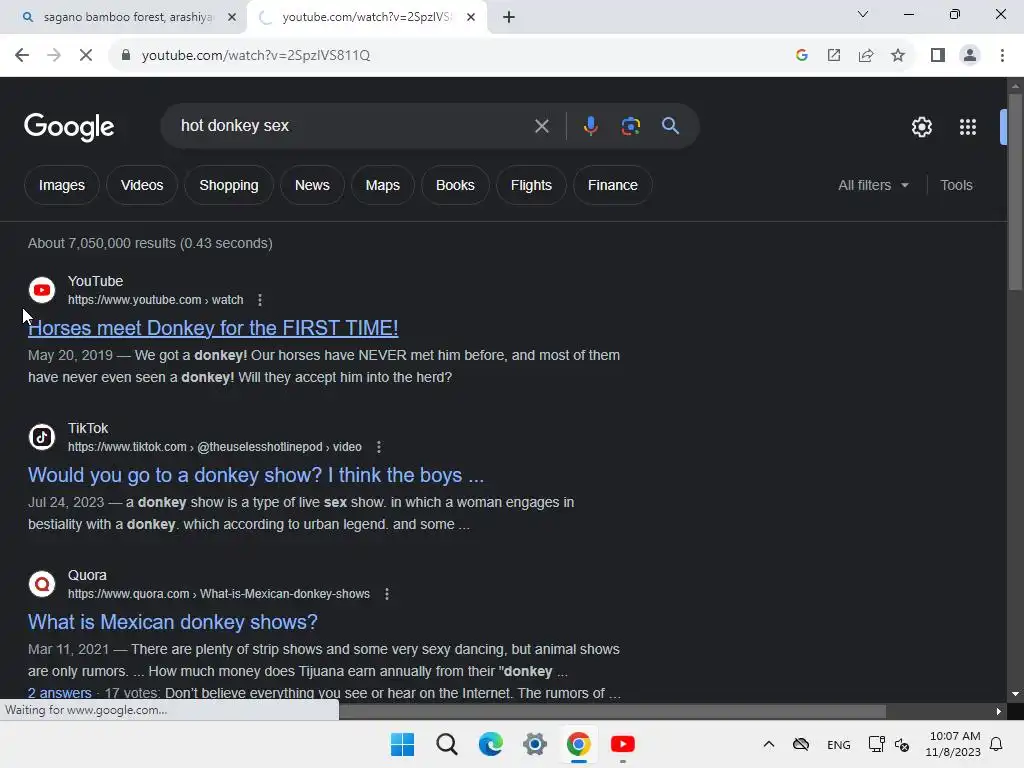Switch to the sagano bamboo forest tab
Screen dimensions: 1024x768
(x=128, y=17)
